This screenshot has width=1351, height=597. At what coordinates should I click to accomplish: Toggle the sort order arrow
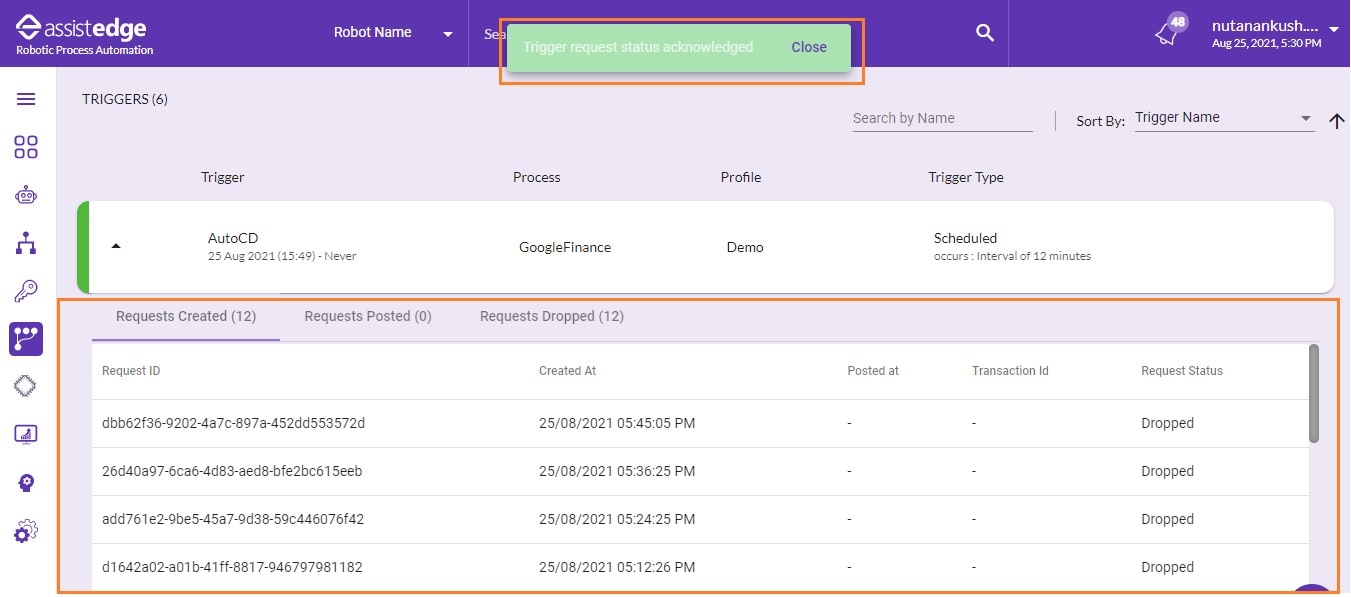[1336, 121]
